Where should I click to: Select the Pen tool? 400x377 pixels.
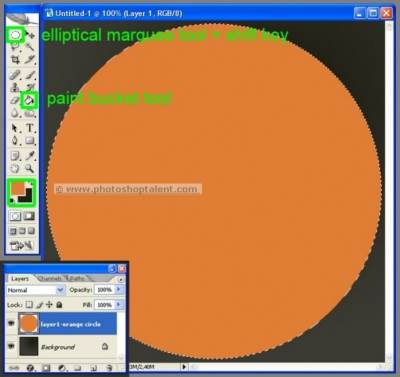(15, 141)
